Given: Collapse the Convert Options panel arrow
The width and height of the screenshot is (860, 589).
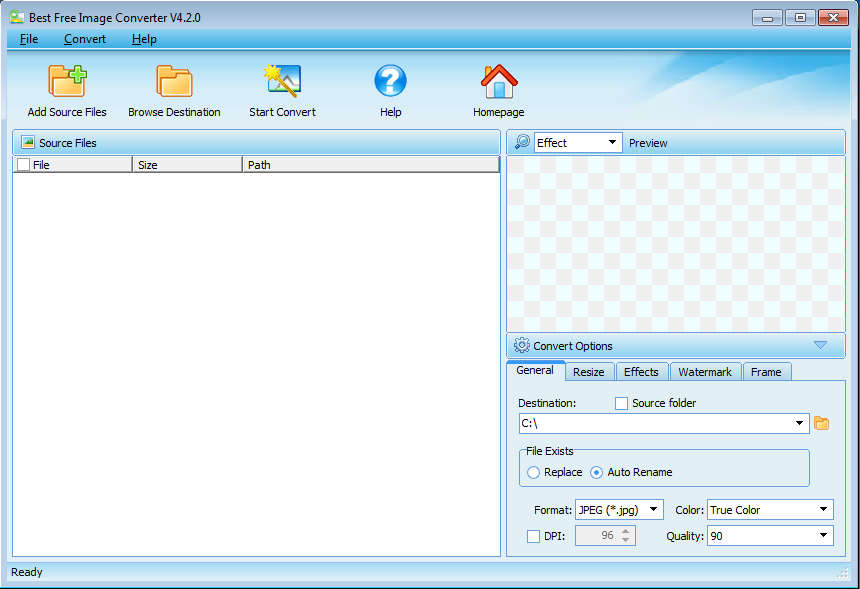Looking at the screenshot, I should (820, 346).
